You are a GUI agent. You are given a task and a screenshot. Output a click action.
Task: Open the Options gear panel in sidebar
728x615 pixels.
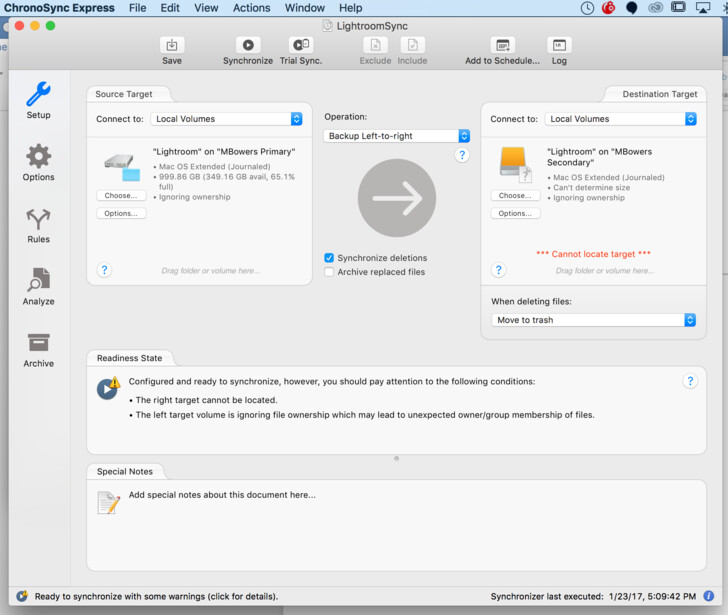pyautogui.click(x=38, y=163)
